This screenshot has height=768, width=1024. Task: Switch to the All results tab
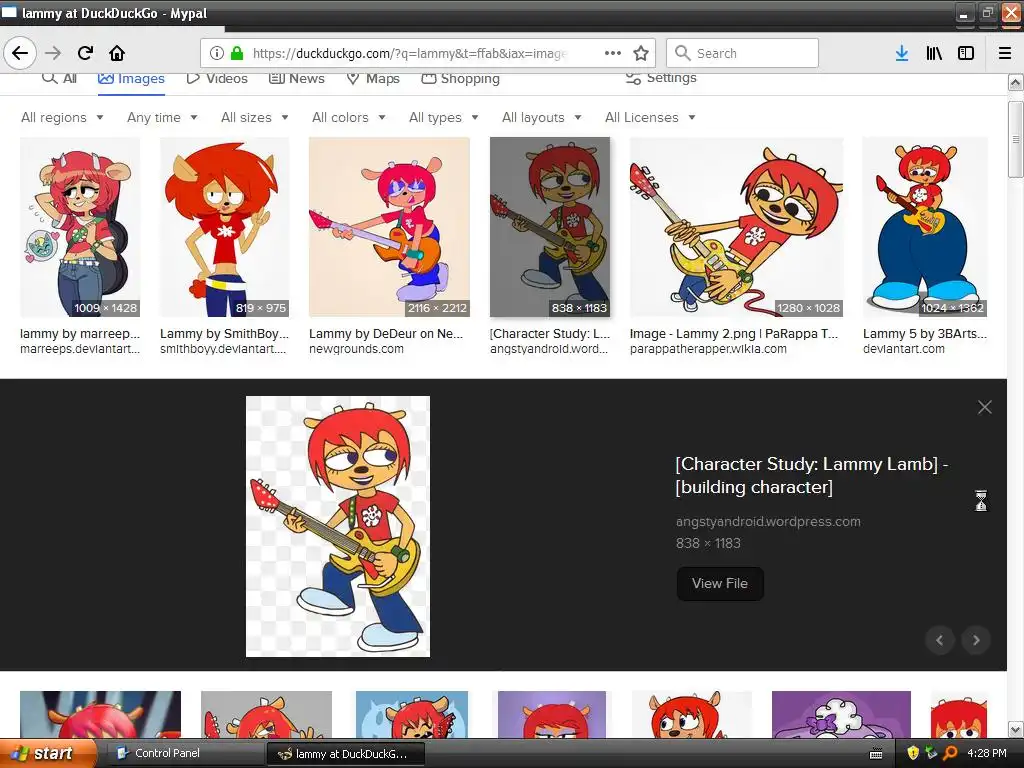59,78
